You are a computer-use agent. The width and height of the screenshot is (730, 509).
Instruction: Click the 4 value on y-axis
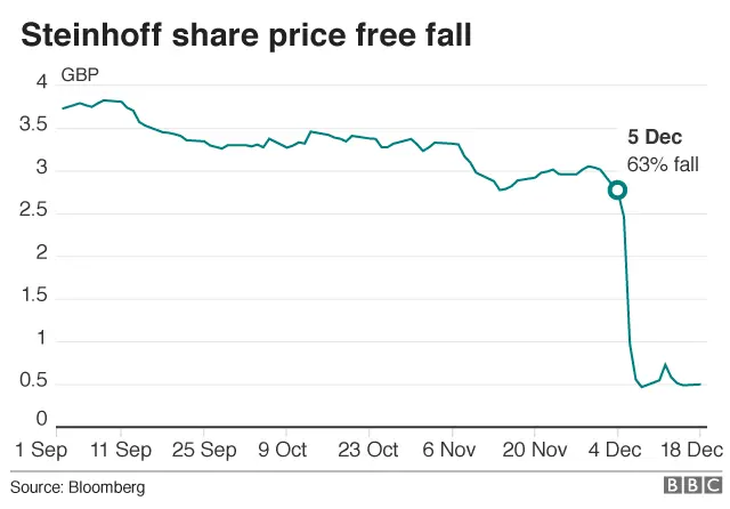(41, 83)
